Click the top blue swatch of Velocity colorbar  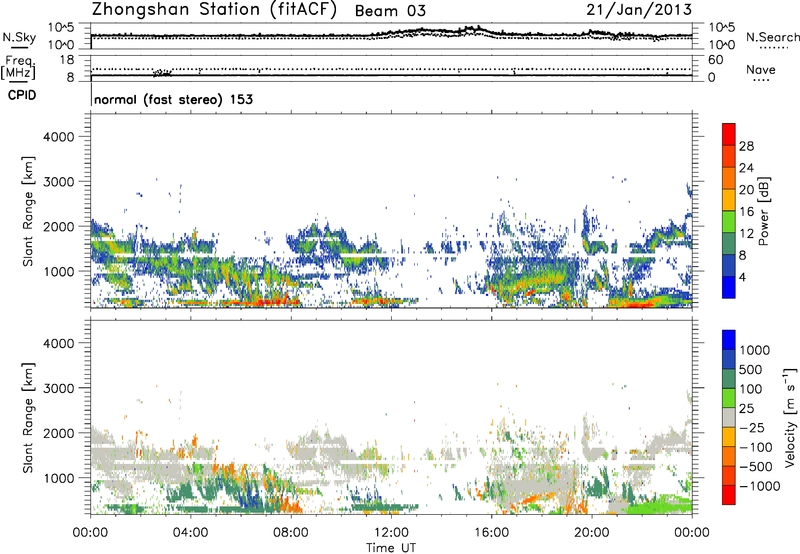729,340
